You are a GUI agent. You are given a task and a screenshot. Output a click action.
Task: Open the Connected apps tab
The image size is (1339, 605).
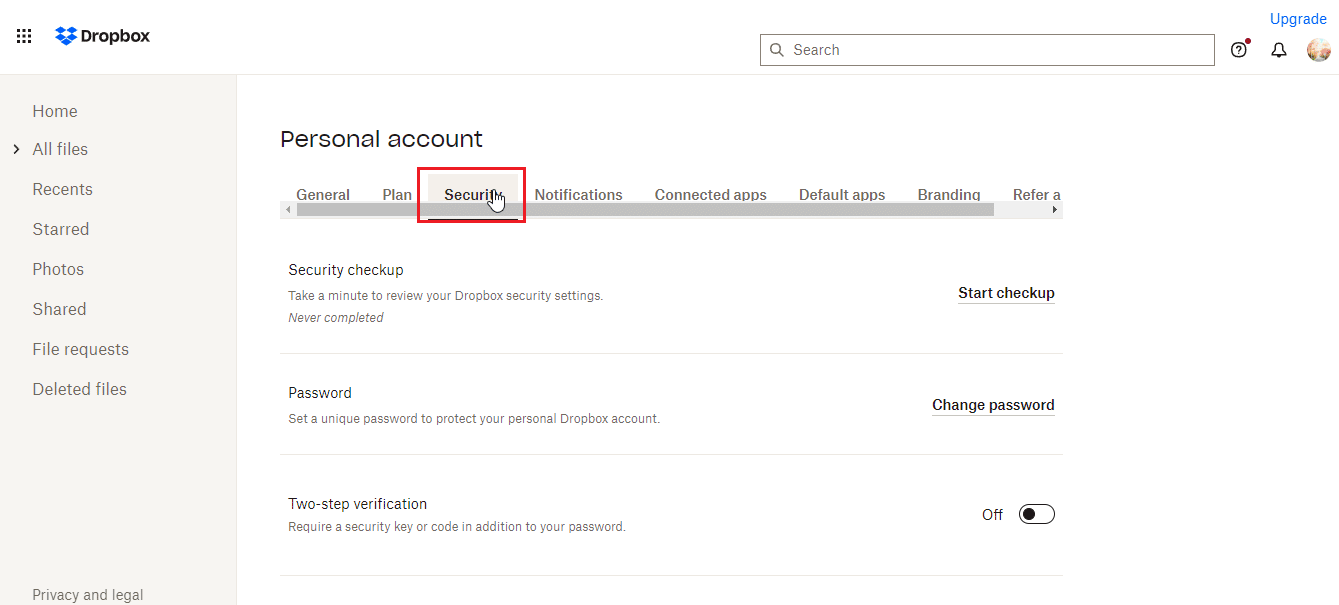(x=710, y=194)
